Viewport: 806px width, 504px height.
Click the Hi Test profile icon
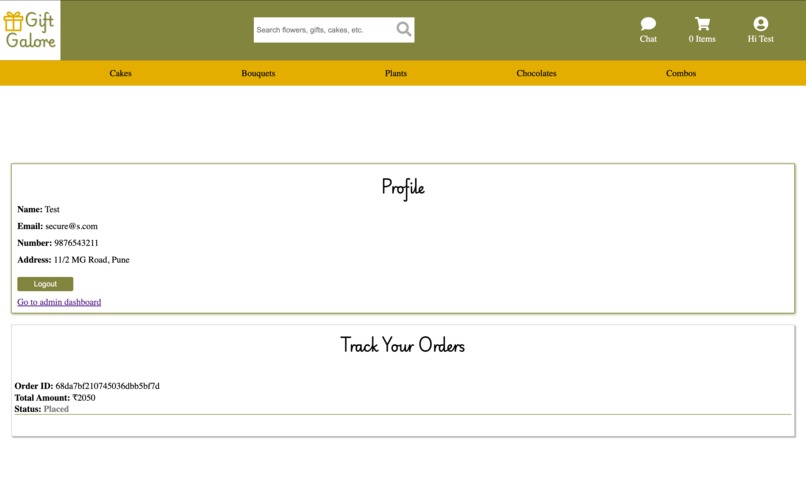761,24
